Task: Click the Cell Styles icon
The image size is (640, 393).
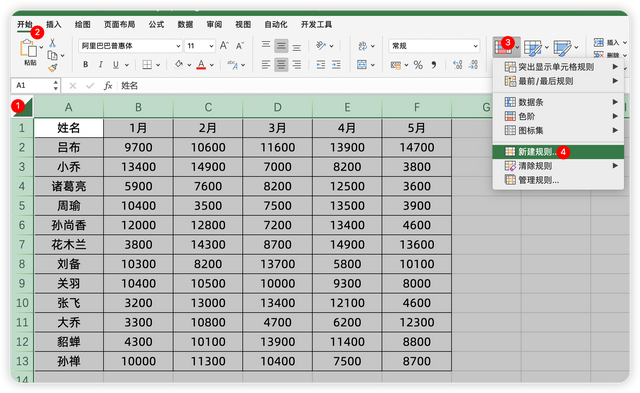Action: point(562,48)
